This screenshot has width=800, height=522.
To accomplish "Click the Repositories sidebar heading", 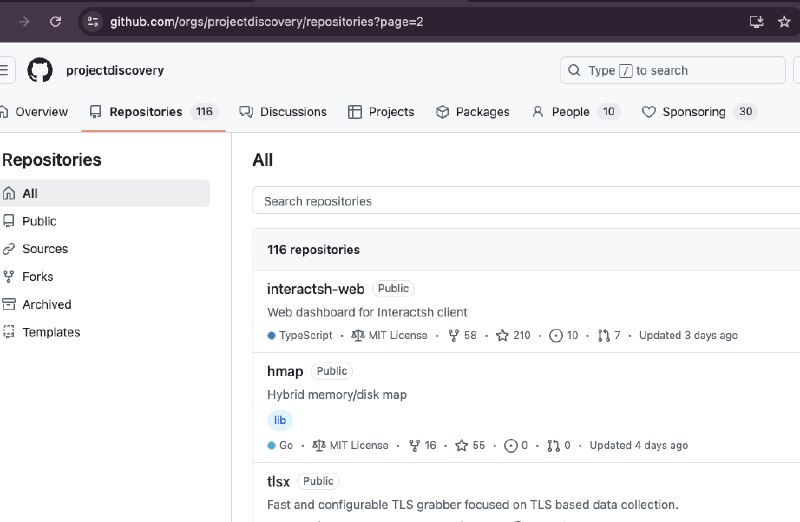I will 52,160.
